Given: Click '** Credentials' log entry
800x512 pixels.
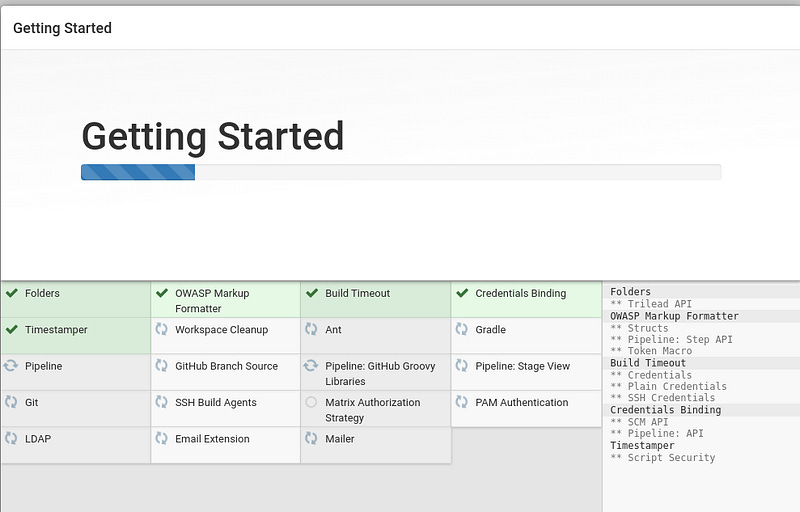Looking at the screenshot, I should [651, 375].
